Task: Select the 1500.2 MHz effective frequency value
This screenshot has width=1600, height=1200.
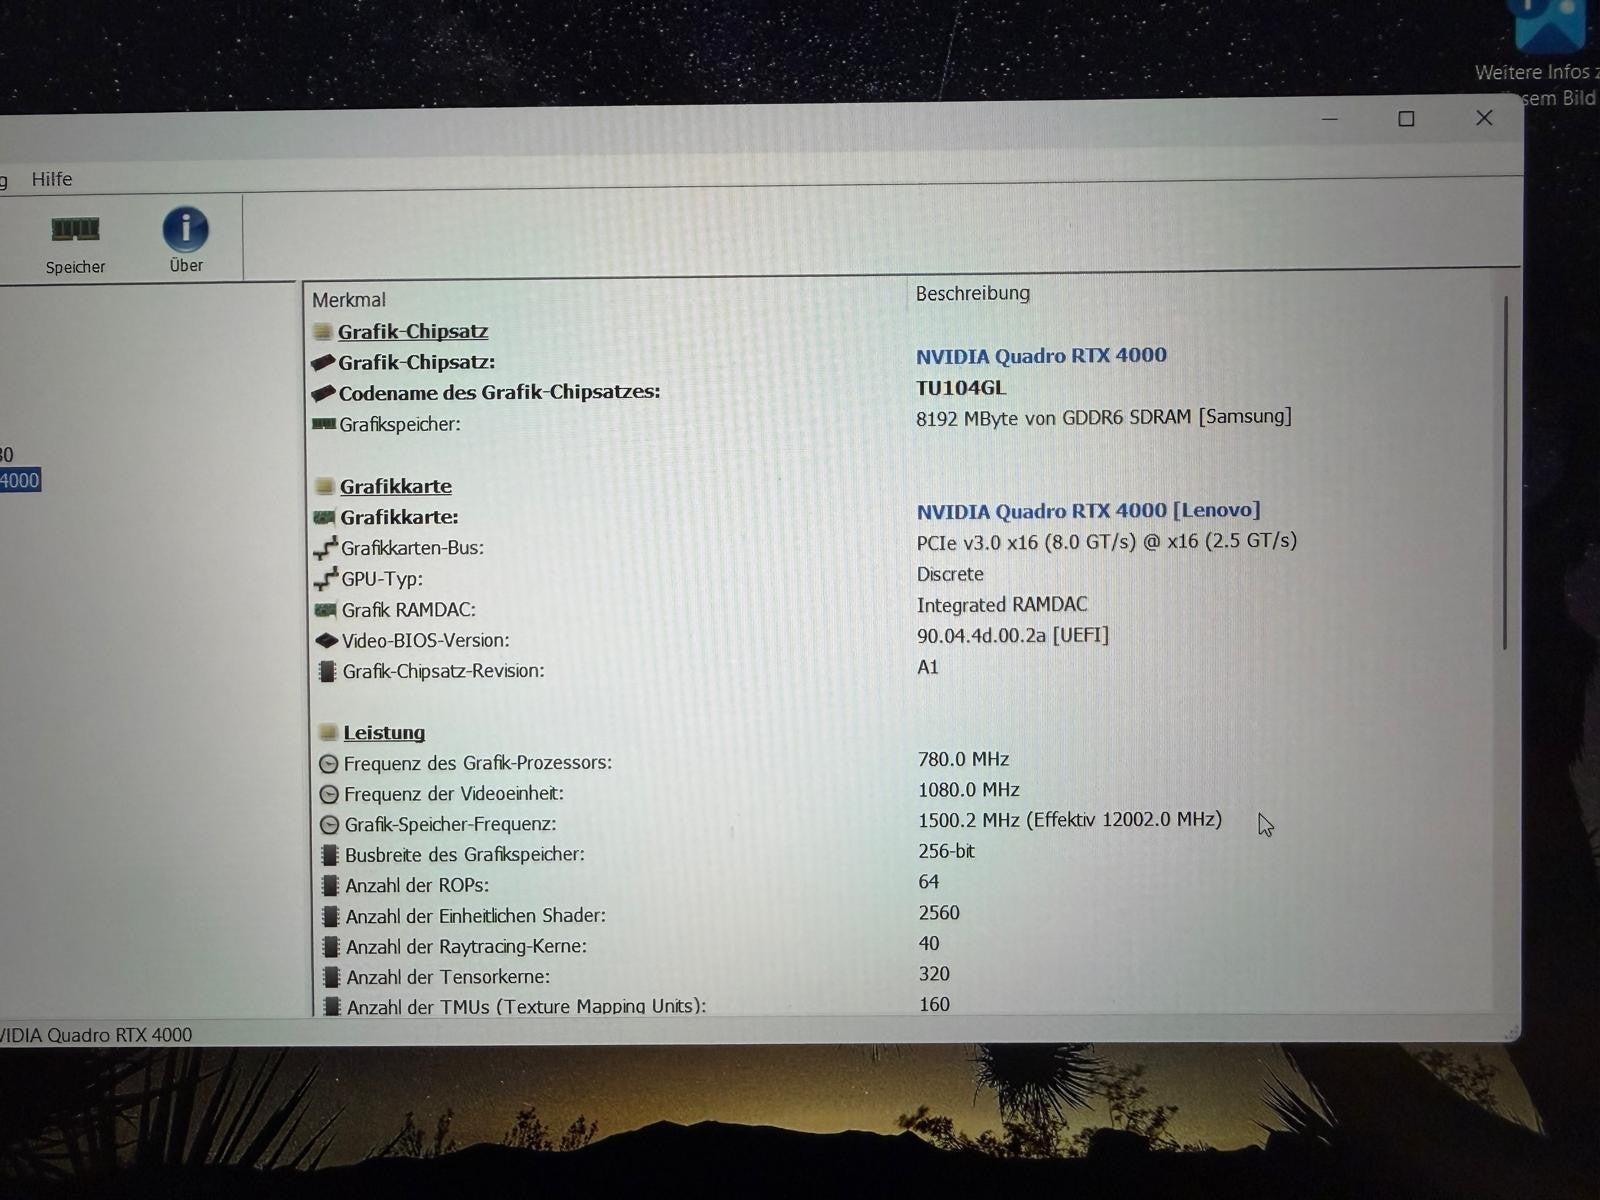Action: click(x=1070, y=820)
